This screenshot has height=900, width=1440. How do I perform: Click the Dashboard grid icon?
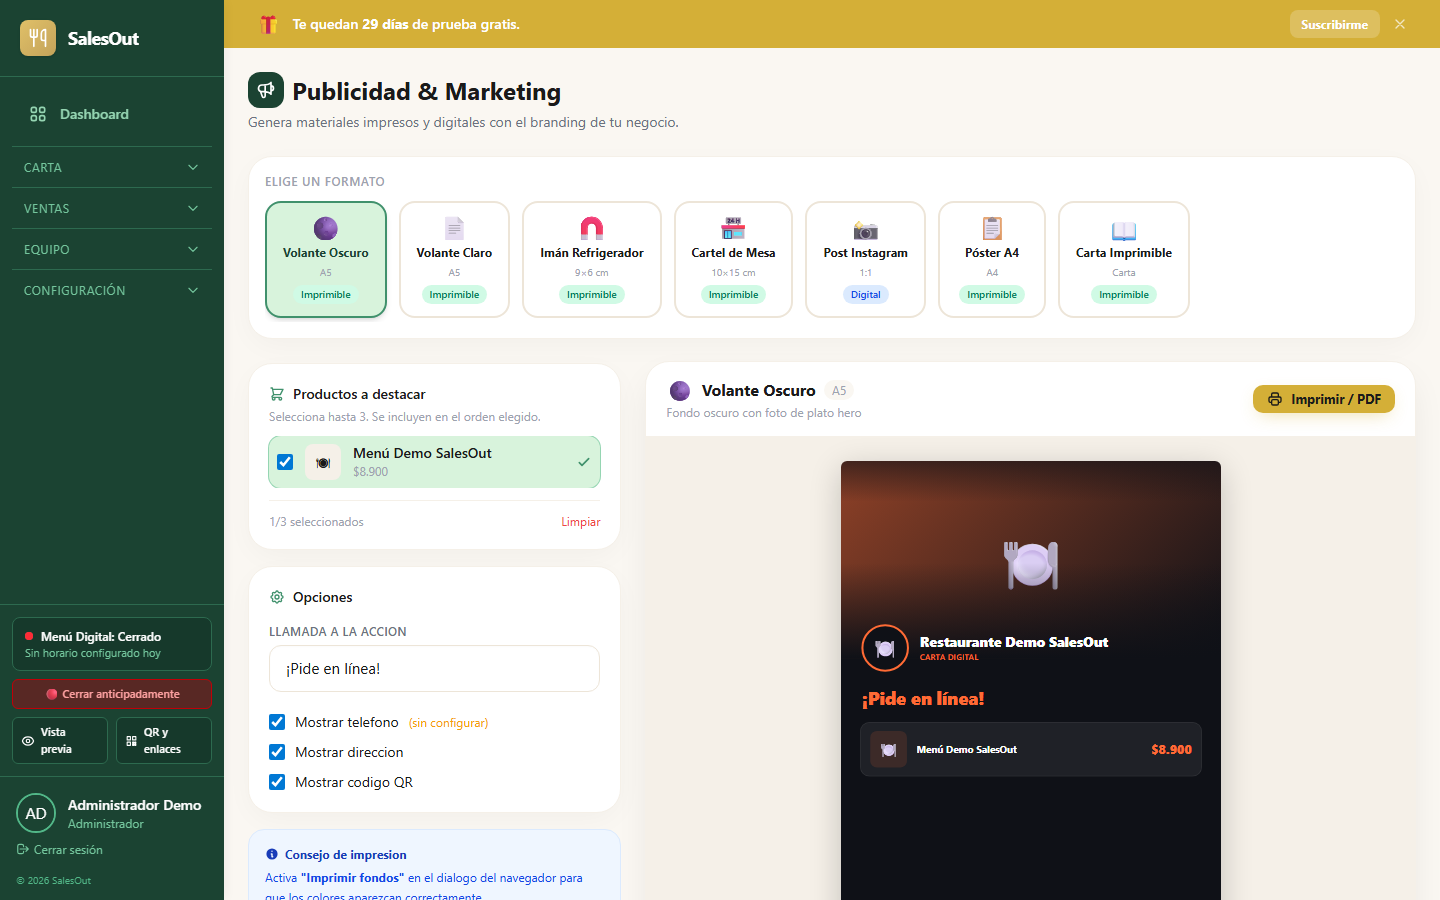click(x=38, y=114)
